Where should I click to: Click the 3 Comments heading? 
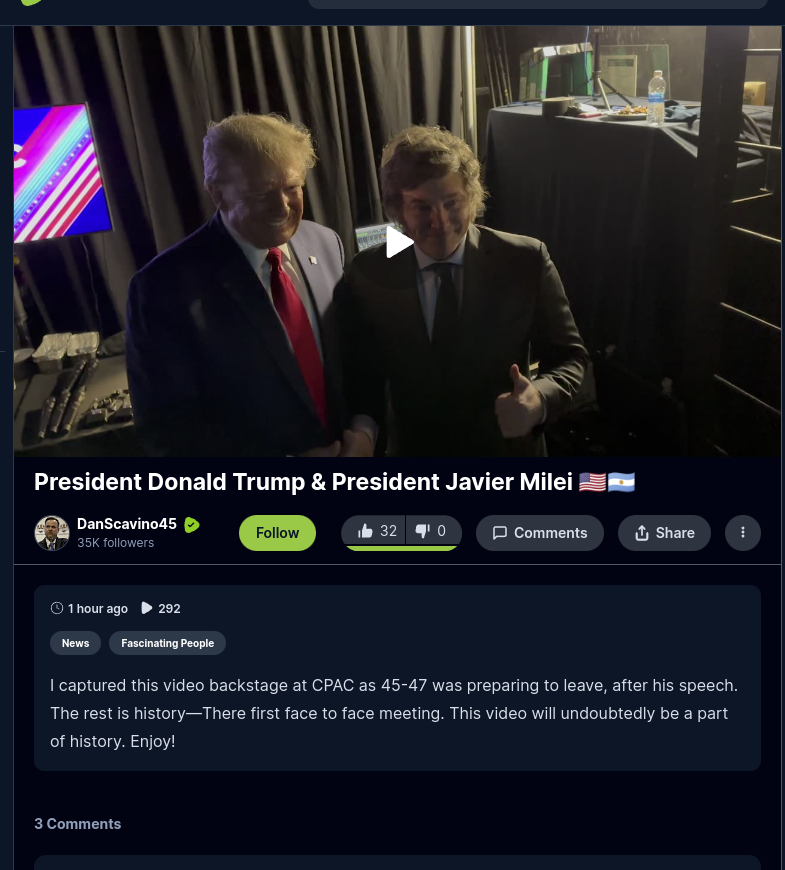78,823
